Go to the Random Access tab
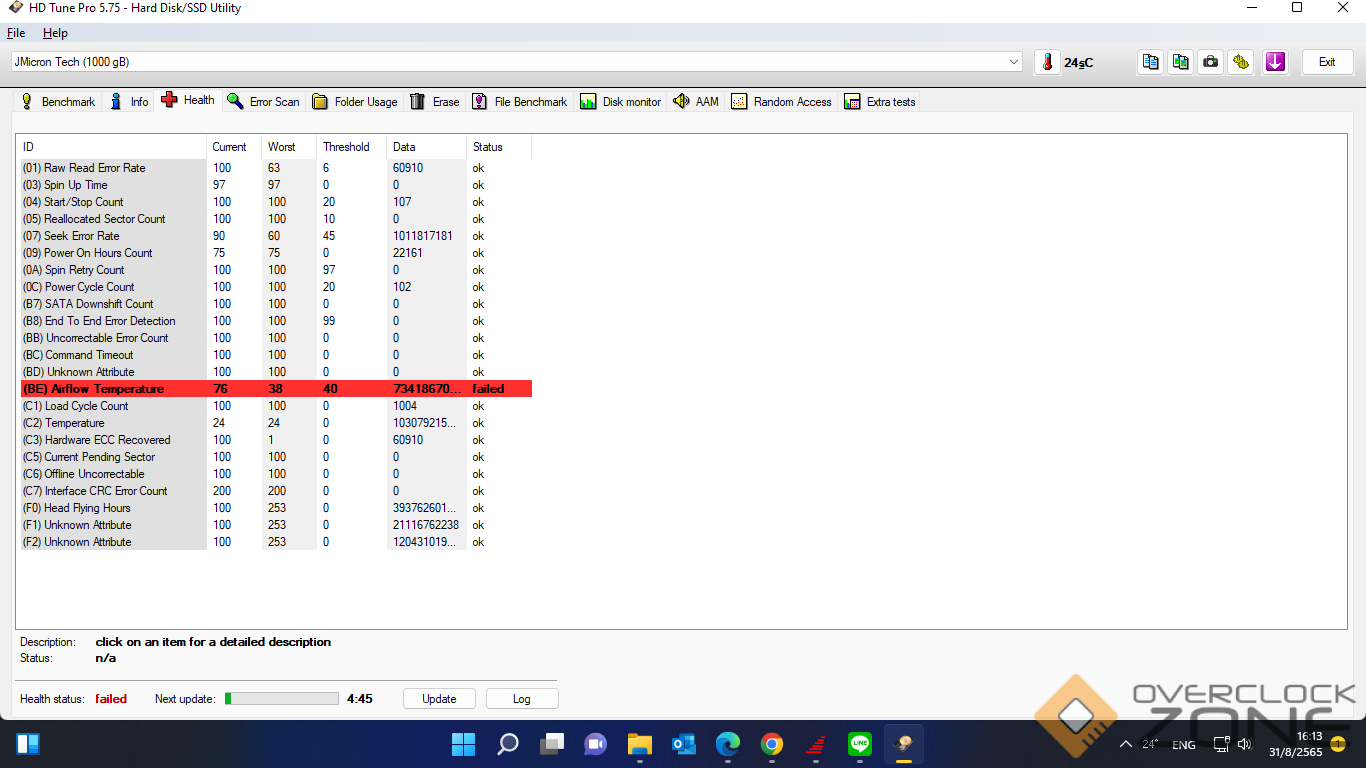 tap(781, 101)
